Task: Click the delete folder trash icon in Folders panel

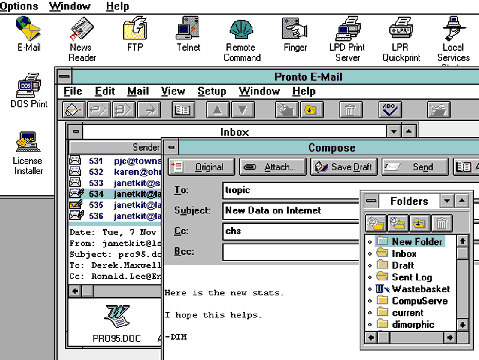Action: (442, 223)
